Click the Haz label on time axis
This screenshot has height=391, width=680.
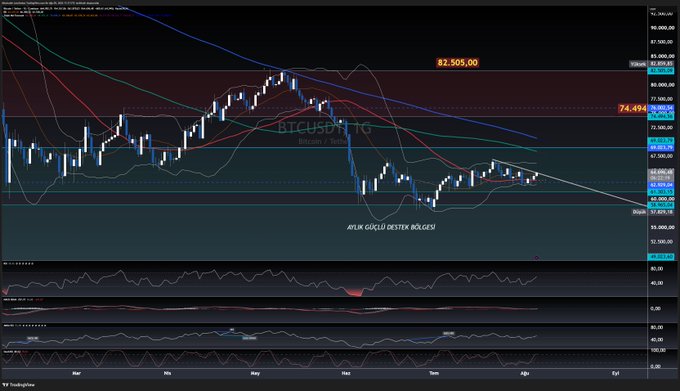(x=346, y=373)
